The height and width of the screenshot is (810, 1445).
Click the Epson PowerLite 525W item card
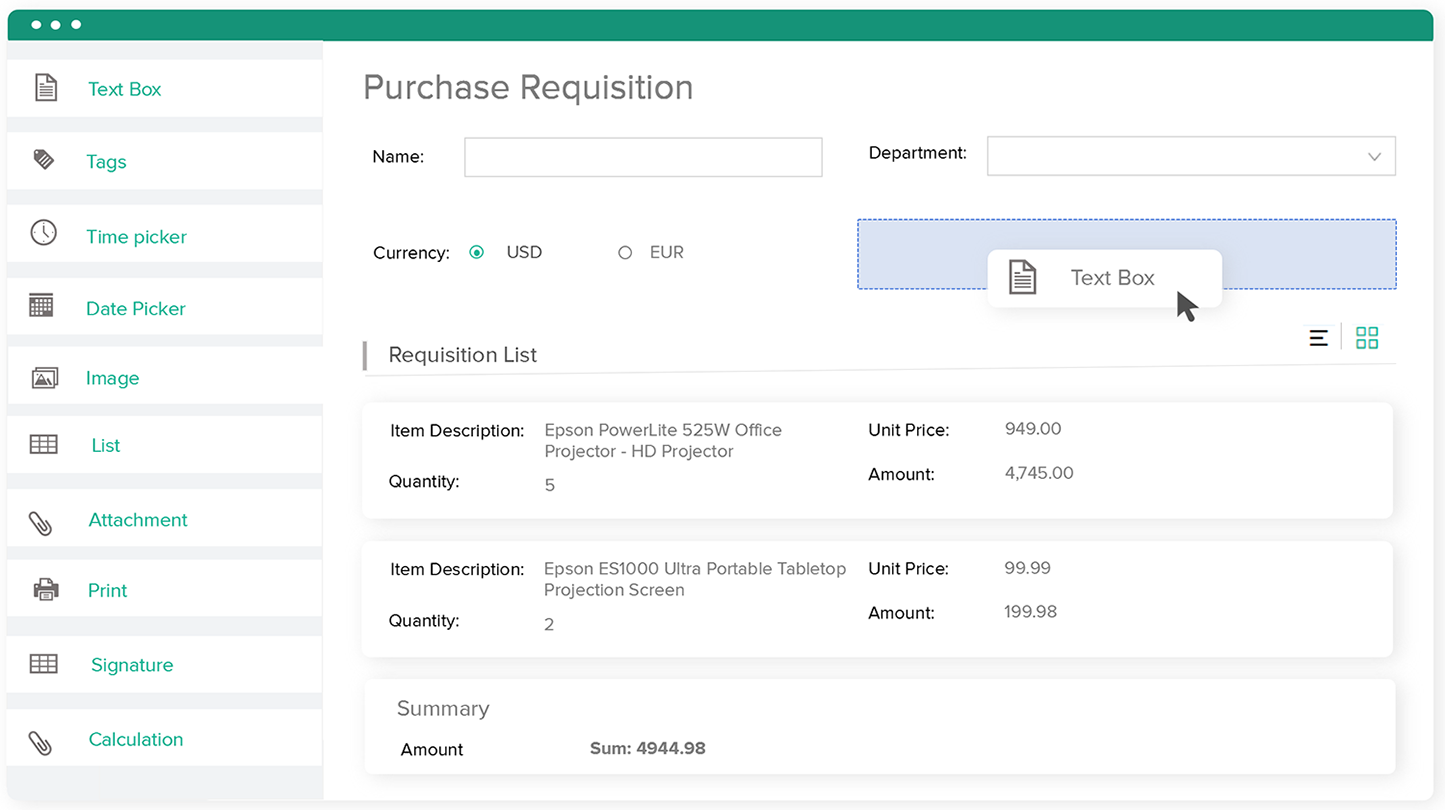[876, 460]
